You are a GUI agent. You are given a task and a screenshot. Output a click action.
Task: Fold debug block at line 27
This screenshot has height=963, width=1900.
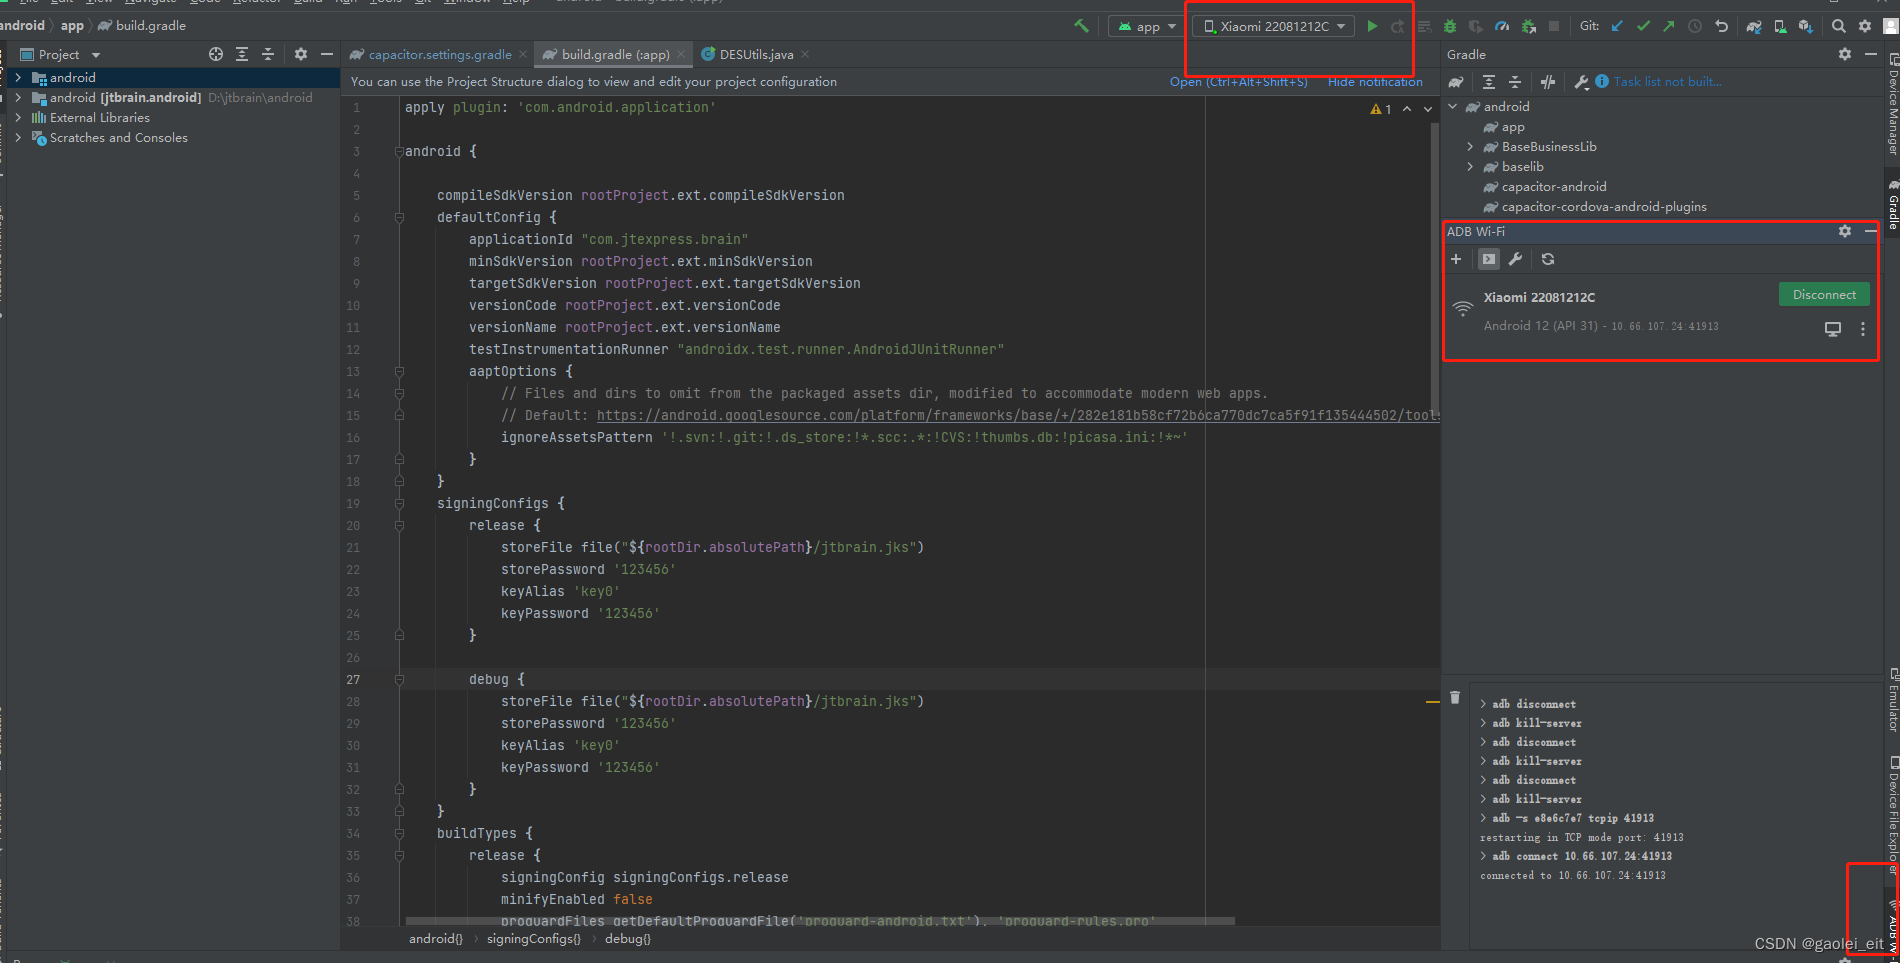pos(399,679)
